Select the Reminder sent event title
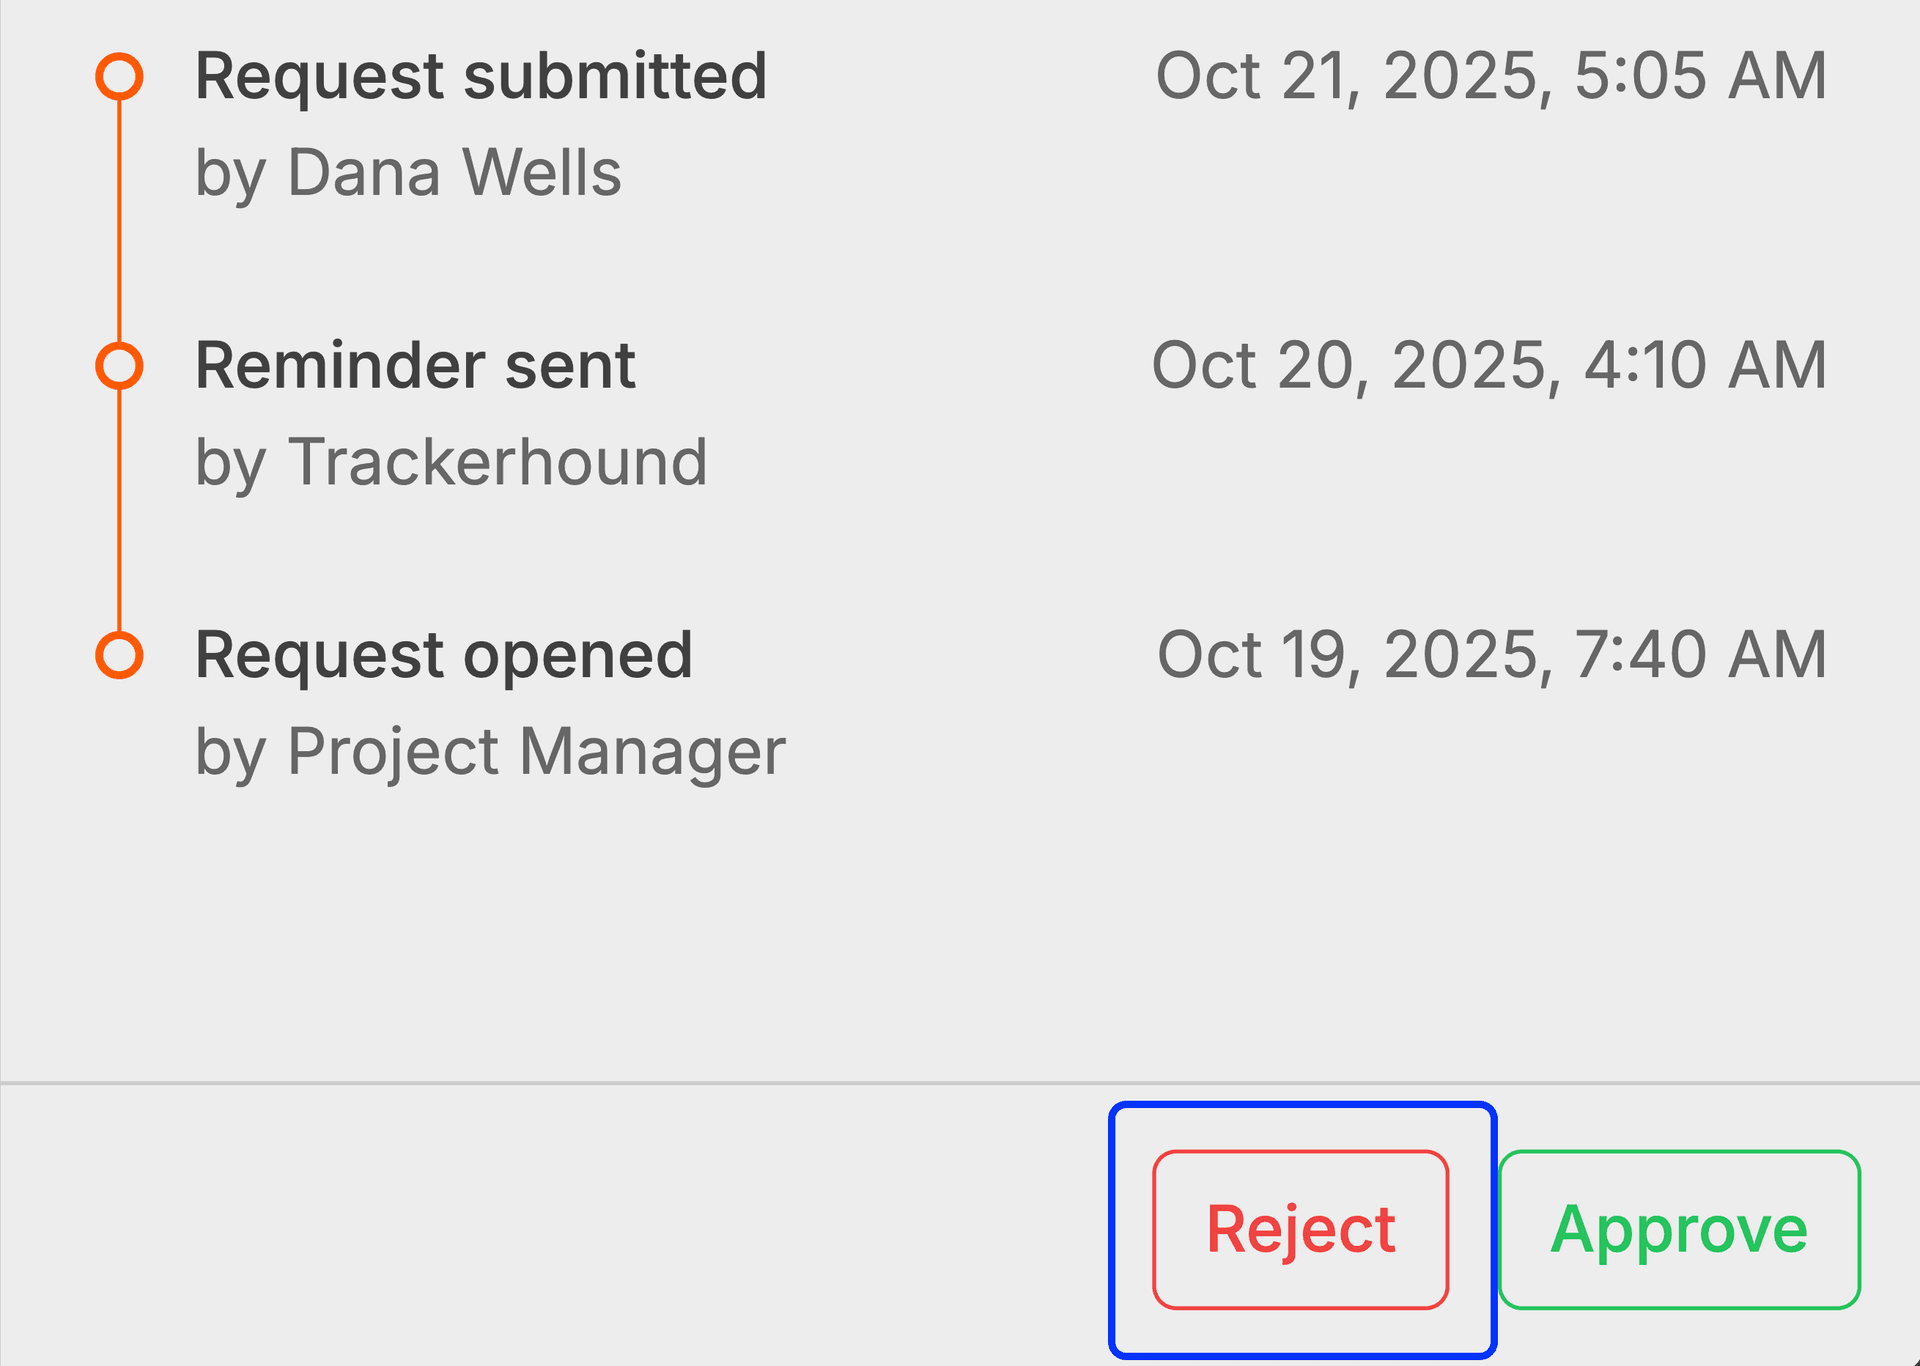The width and height of the screenshot is (1920, 1366). click(x=415, y=365)
